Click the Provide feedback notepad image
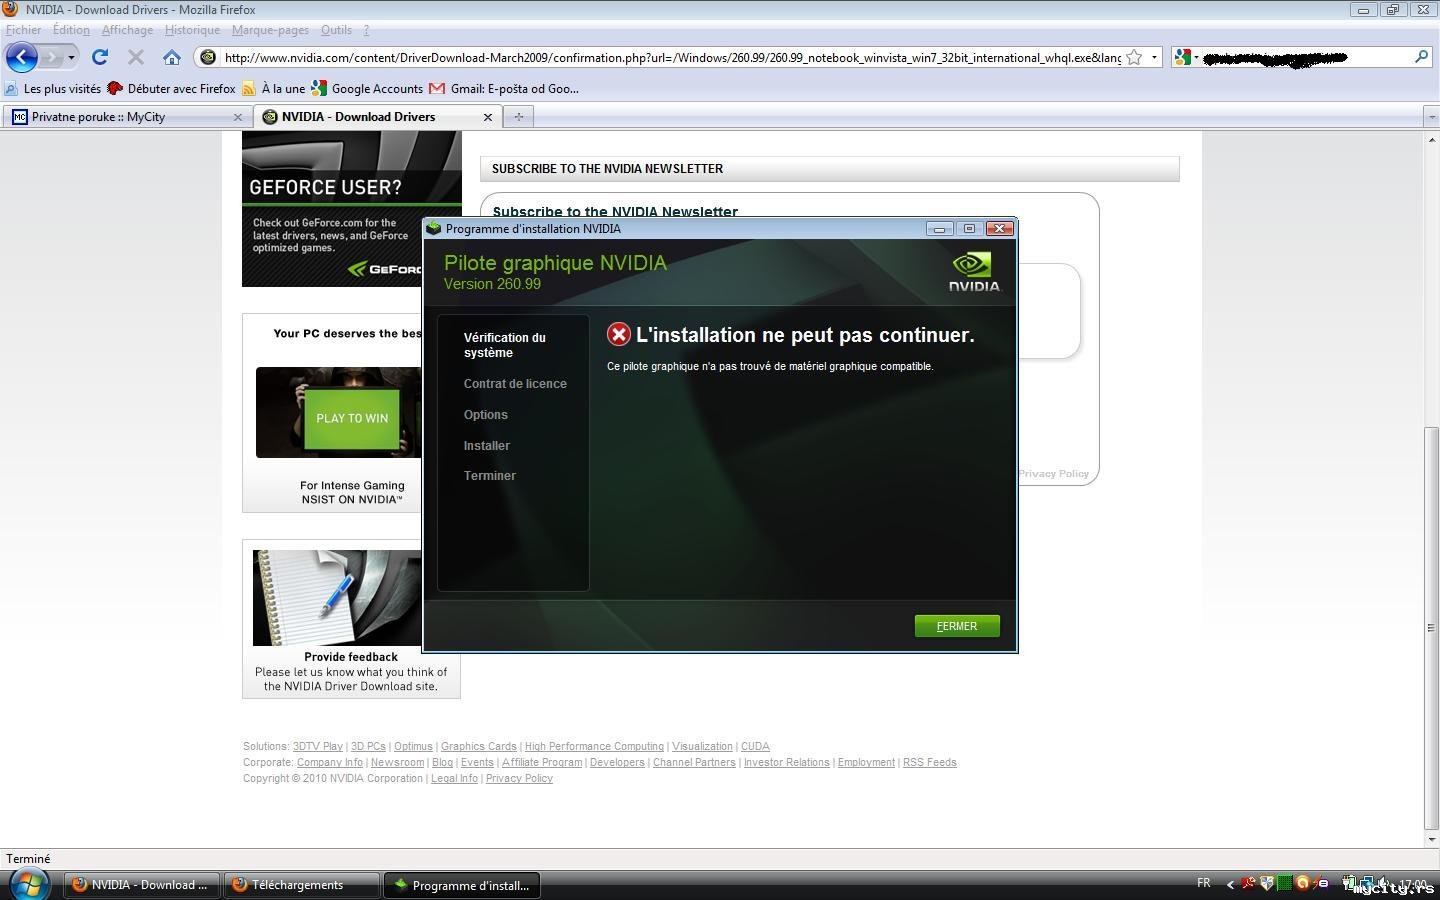The image size is (1440, 900). coord(337,598)
